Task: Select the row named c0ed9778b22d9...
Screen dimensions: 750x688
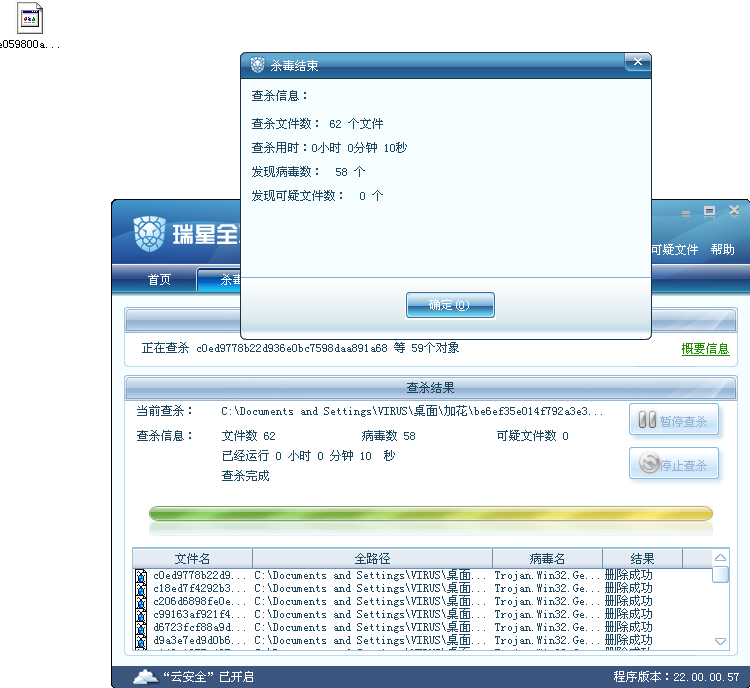Action: (x=422, y=575)
